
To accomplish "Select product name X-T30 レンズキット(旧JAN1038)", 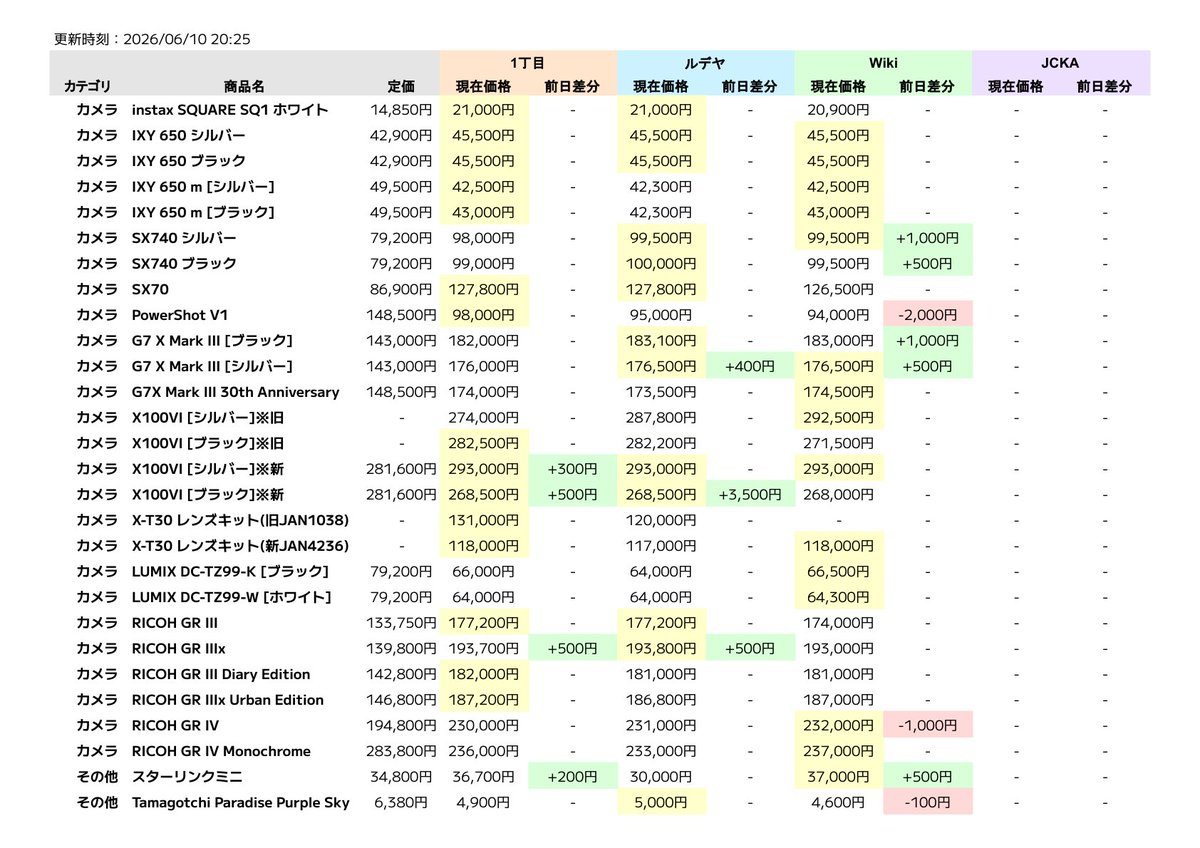I will (240, 520).
